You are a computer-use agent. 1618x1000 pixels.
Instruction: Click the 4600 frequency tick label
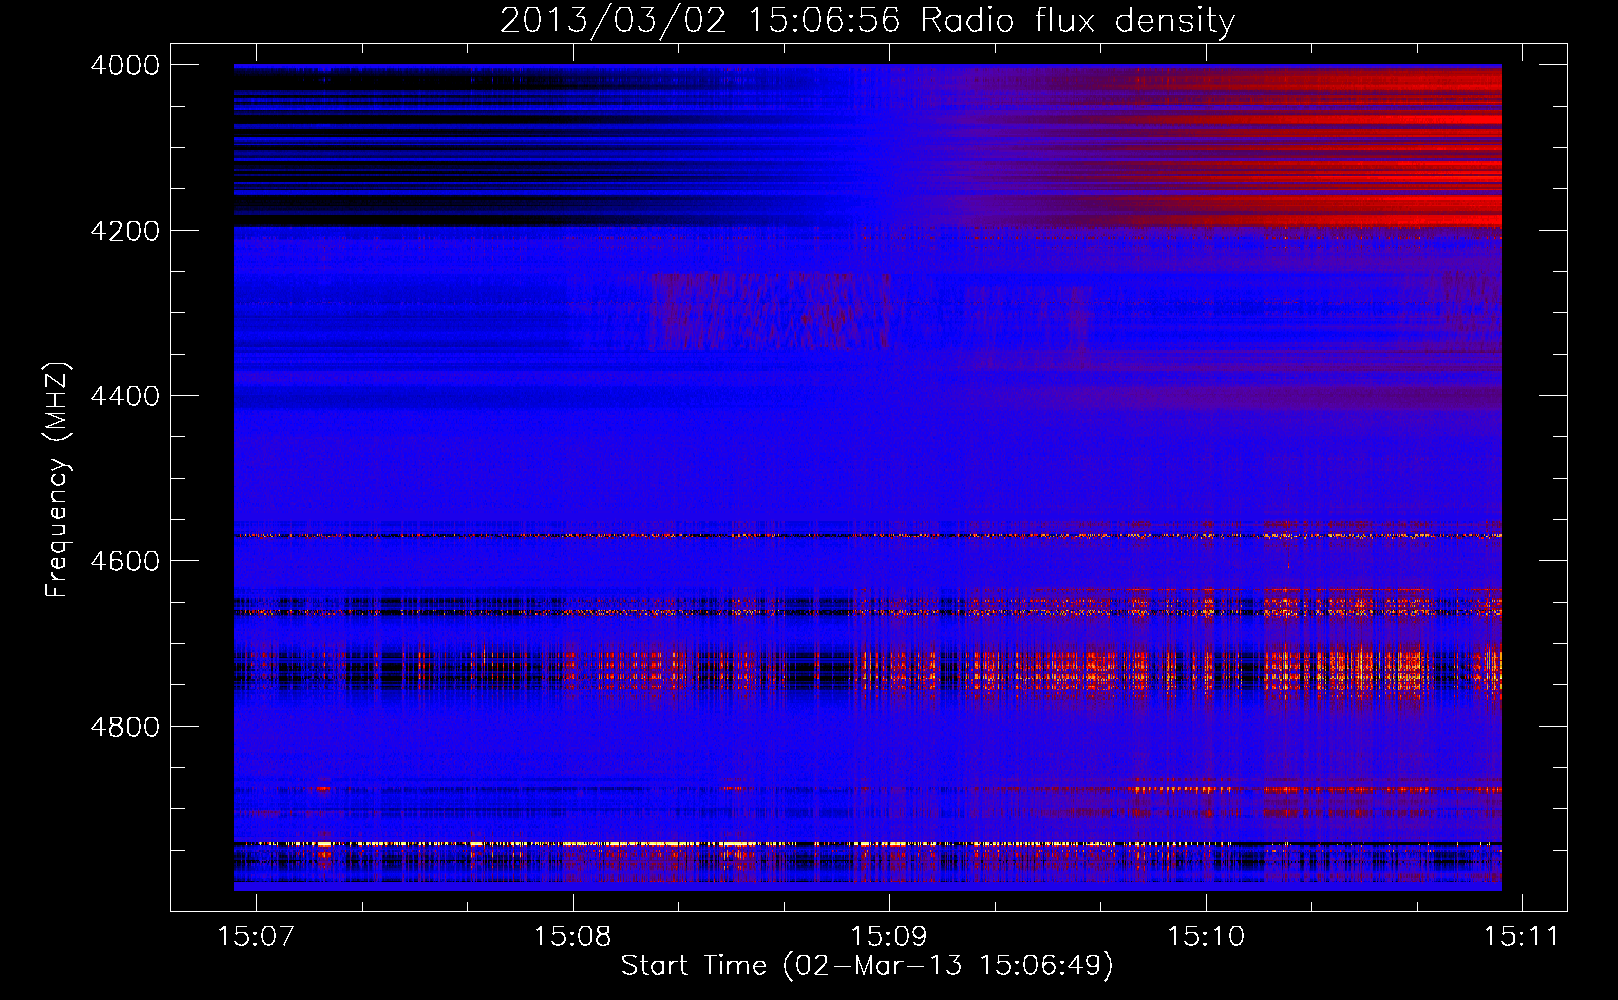pos(125,561)
